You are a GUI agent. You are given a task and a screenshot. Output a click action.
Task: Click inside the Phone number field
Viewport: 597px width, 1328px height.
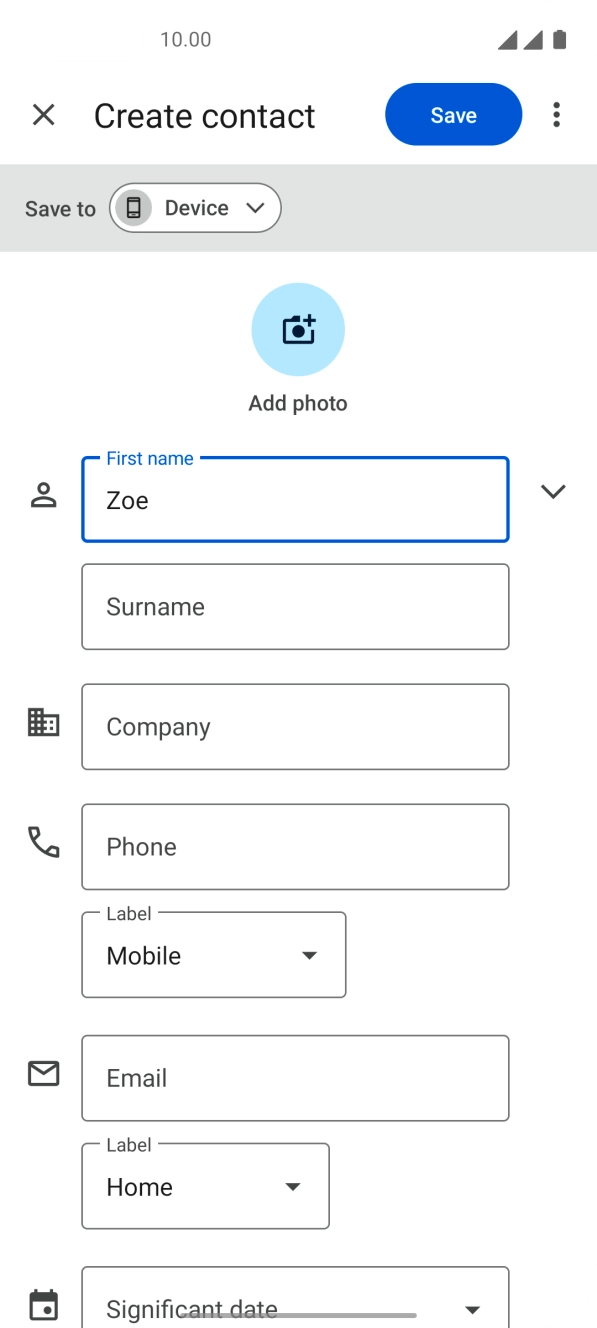click(295, 846)
